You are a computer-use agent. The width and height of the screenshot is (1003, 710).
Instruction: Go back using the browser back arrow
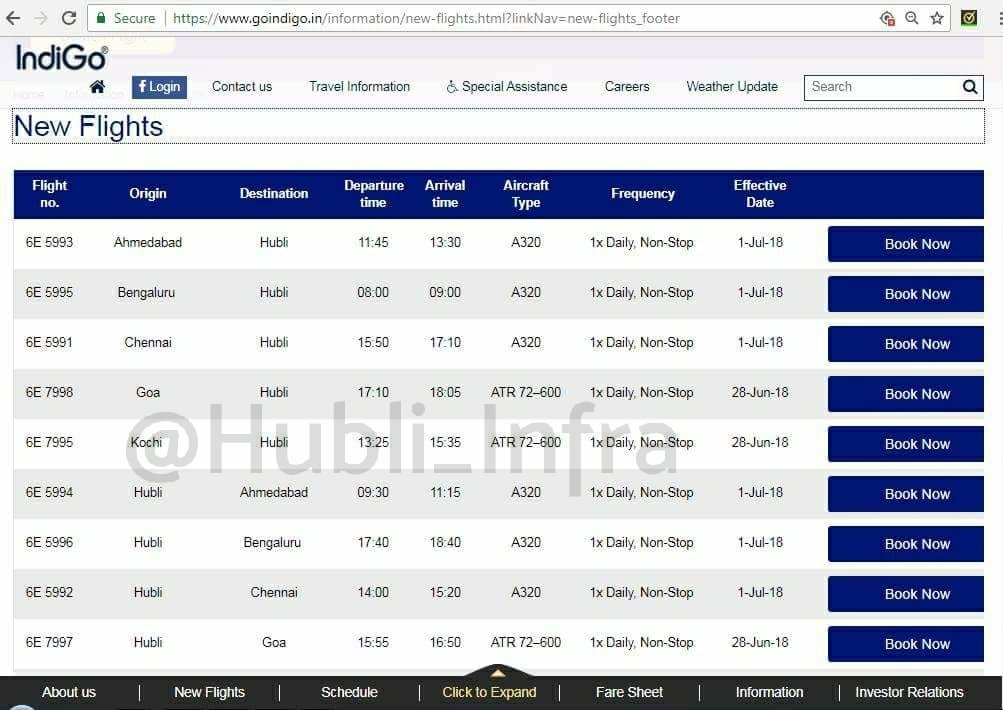tap(13, 18)
